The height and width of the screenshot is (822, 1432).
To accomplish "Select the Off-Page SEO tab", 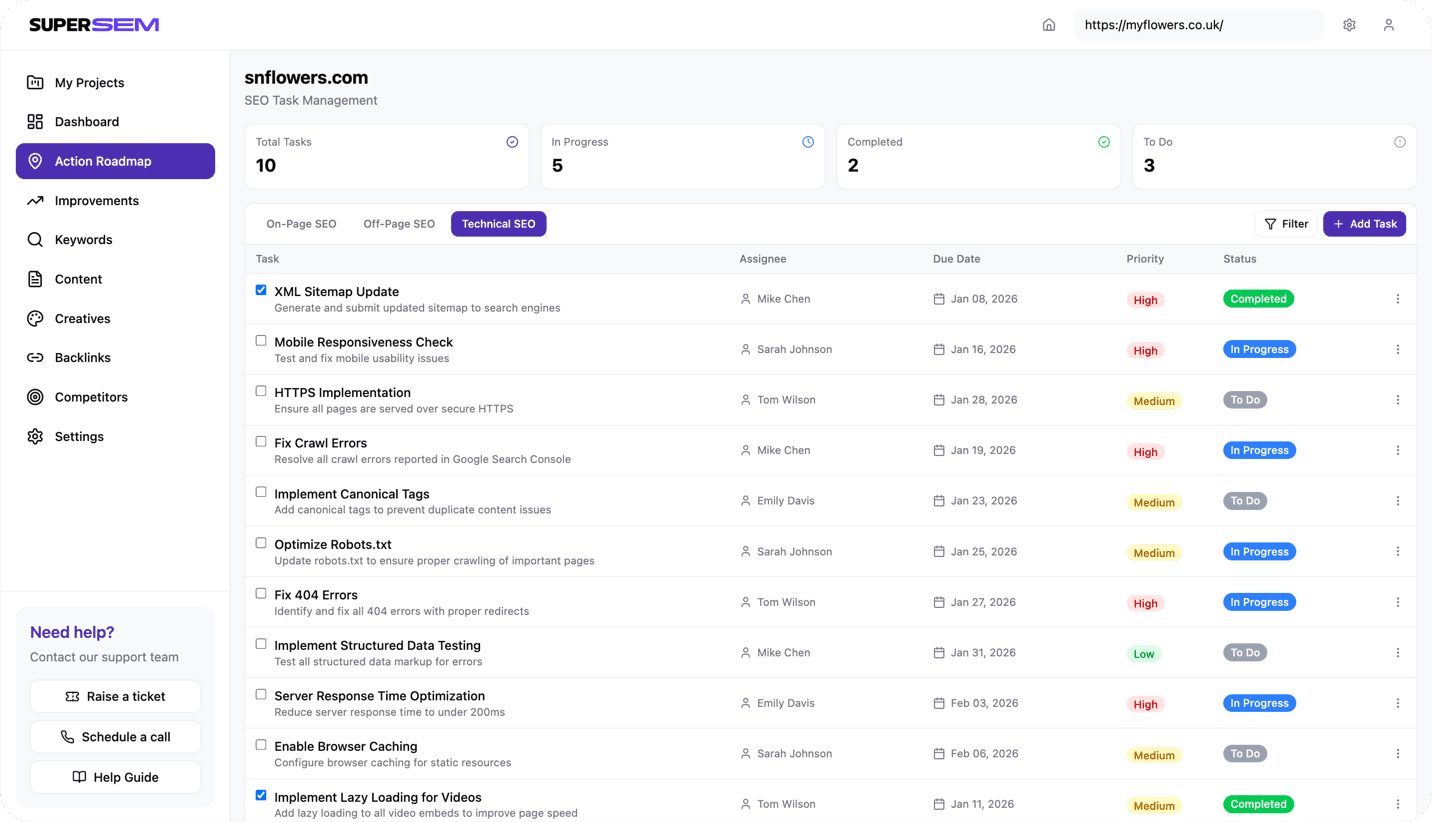I will coord(398,223).
